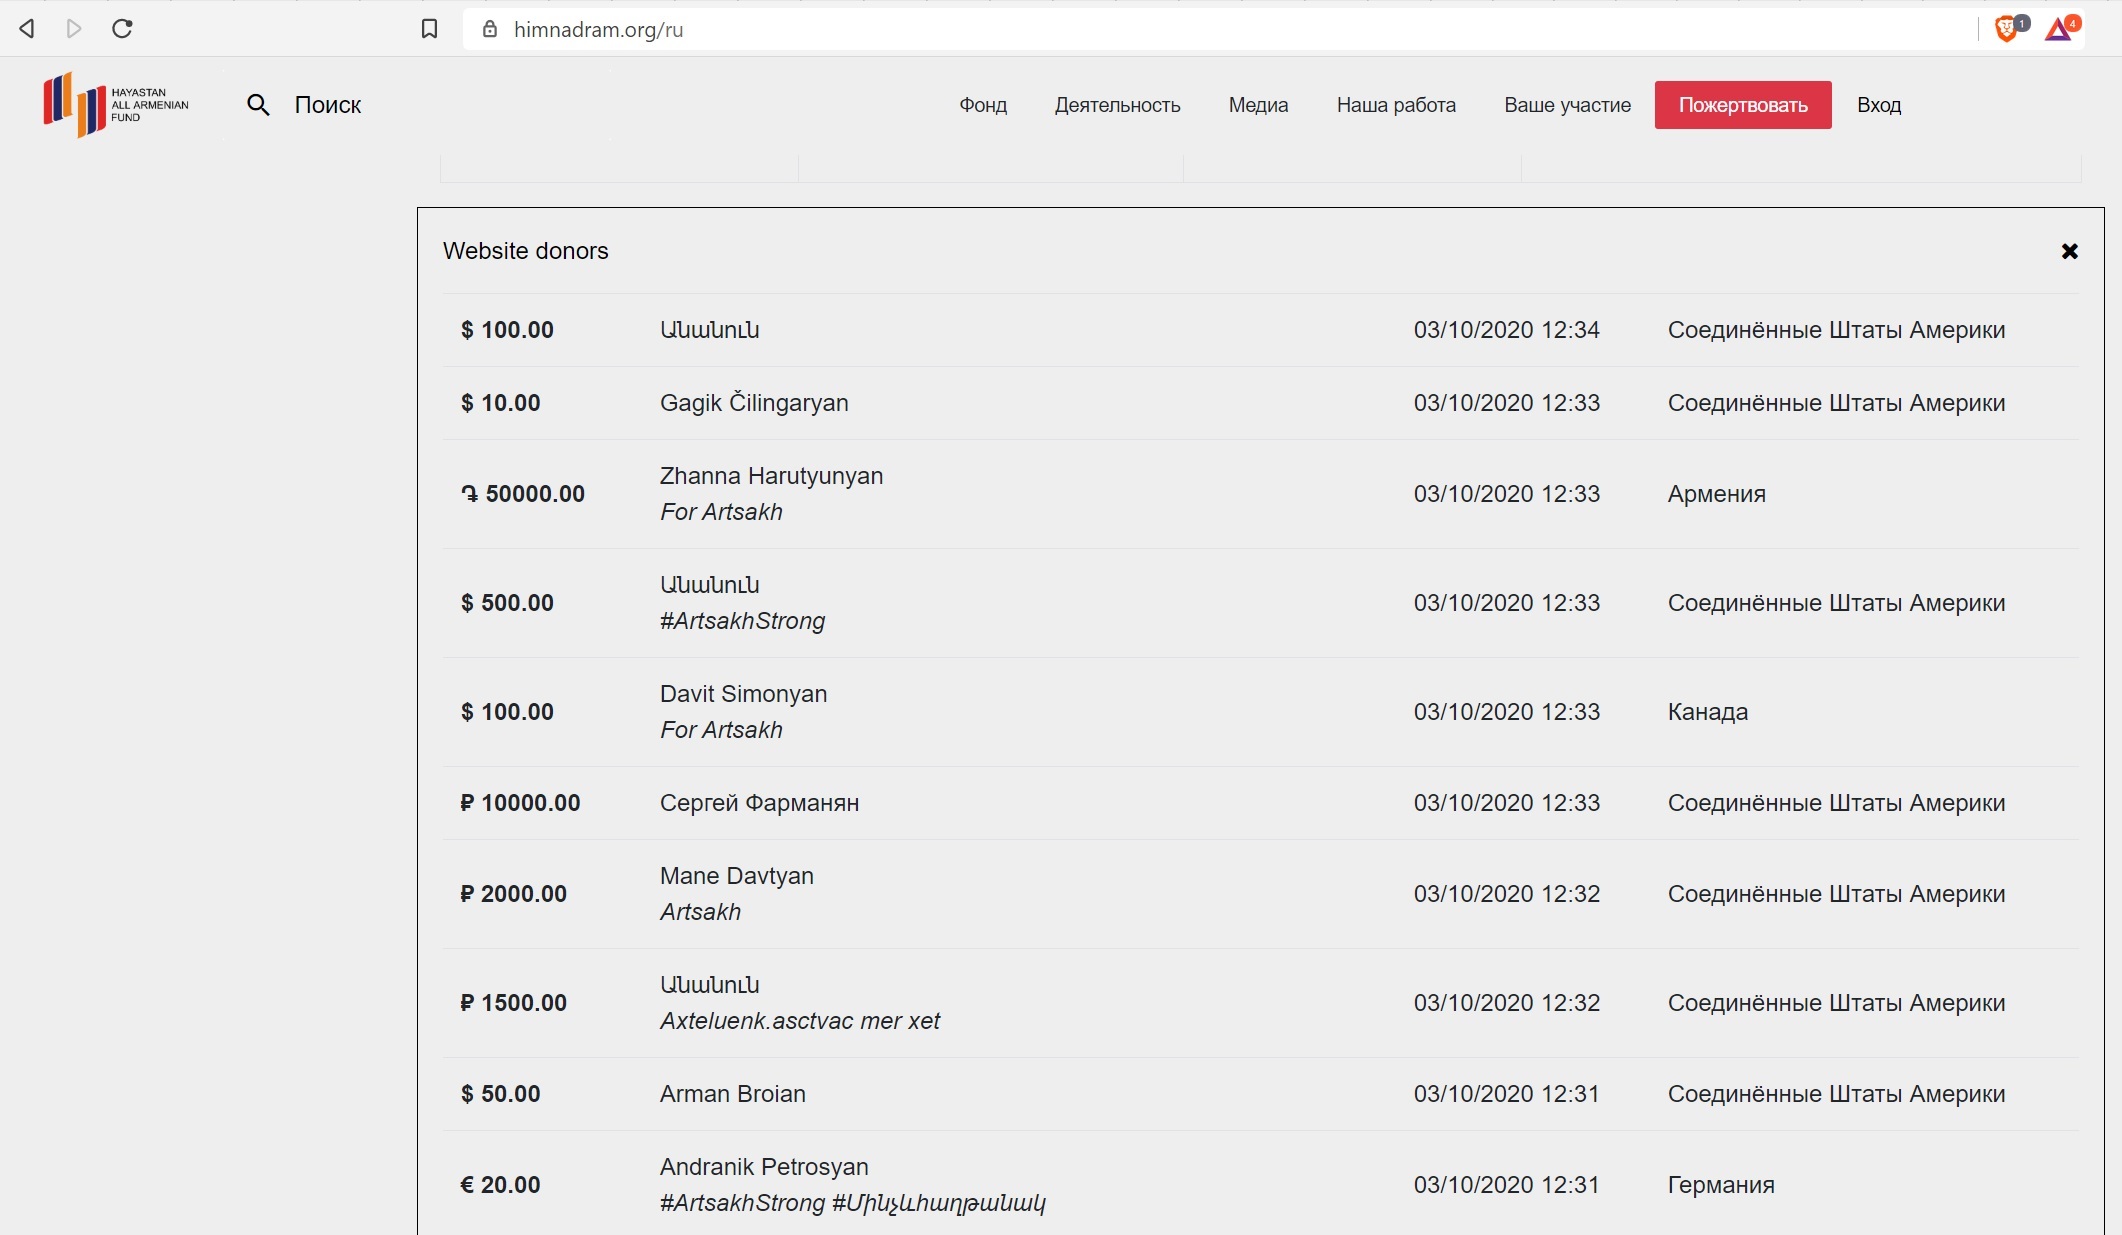Image resolution: width=2122 pixels, height=1235 pixels.
Task: Click the bookmark icon
Action: click(x=429, y=29)
